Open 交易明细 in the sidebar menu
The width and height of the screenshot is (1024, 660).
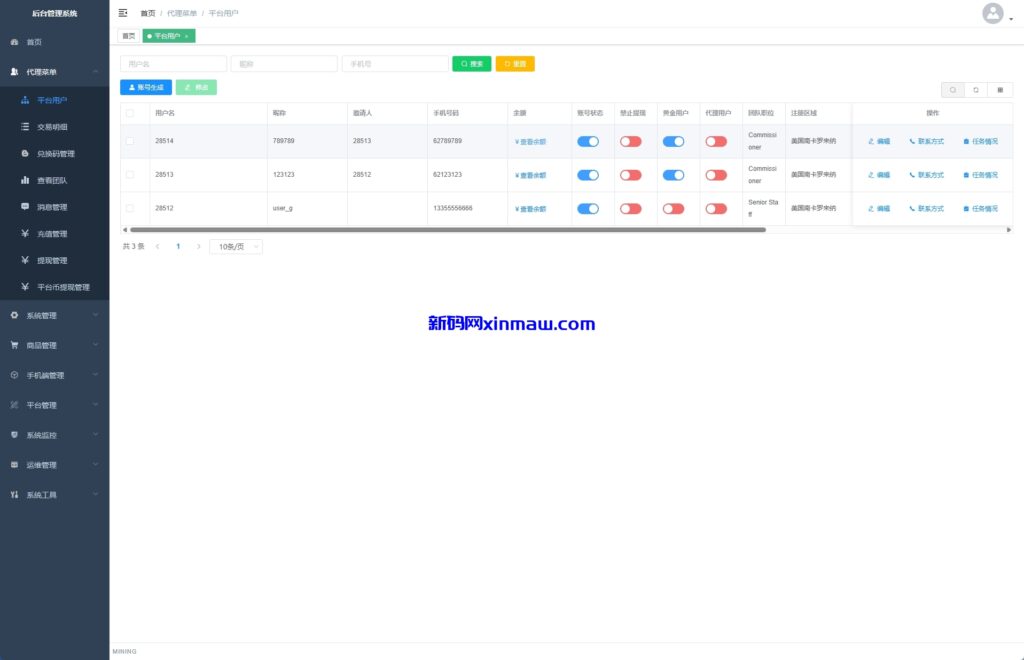click(x=52, y=127)
